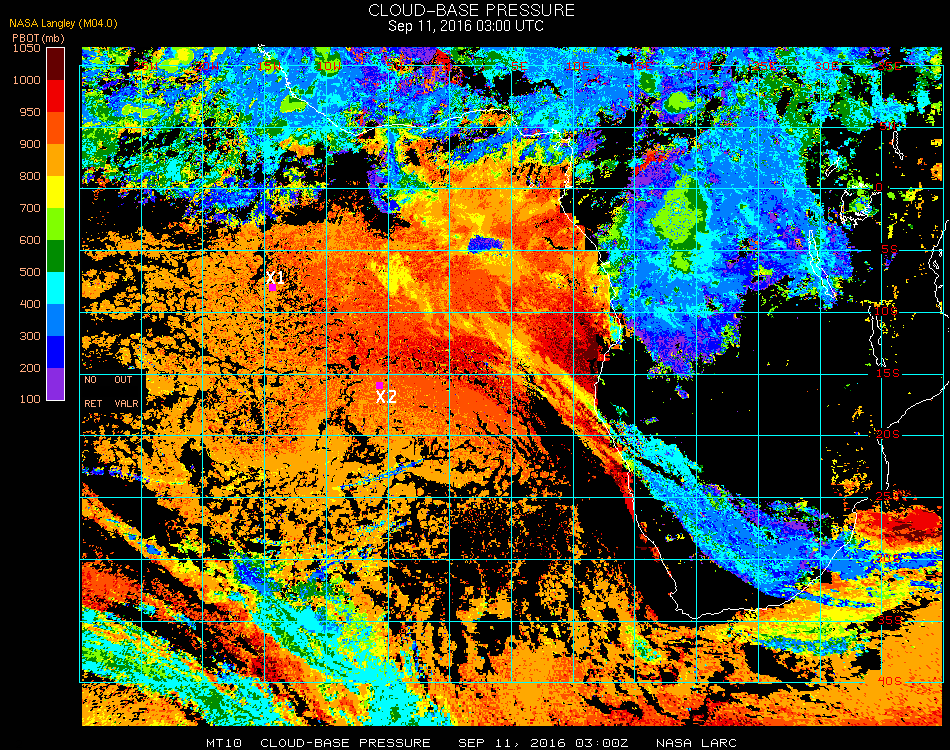Pick the dark green 500-600 mb legend swatch
The image size is (950, 750).
coord(55,256)
